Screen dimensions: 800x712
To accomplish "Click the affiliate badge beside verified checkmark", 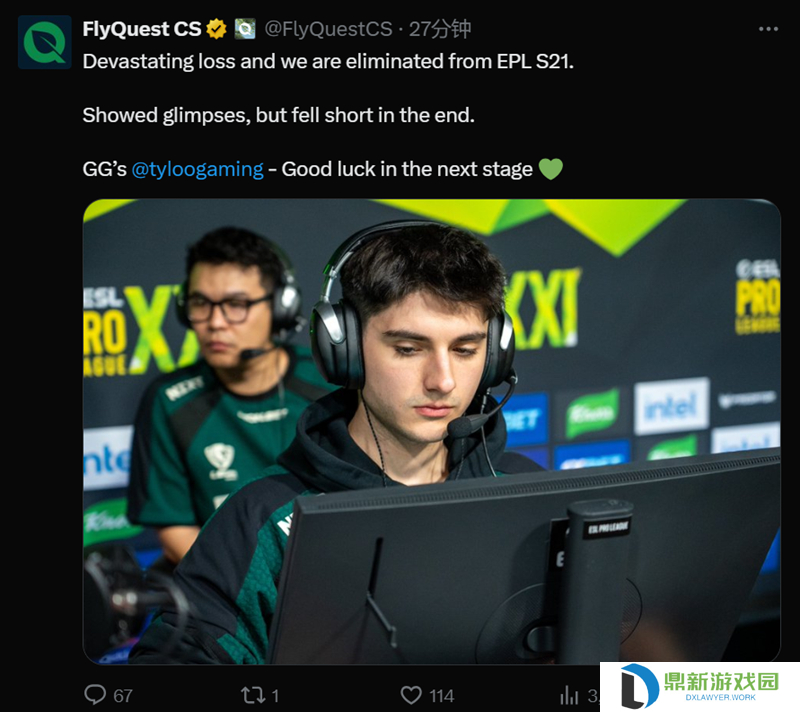I will [x=245, y=29].
